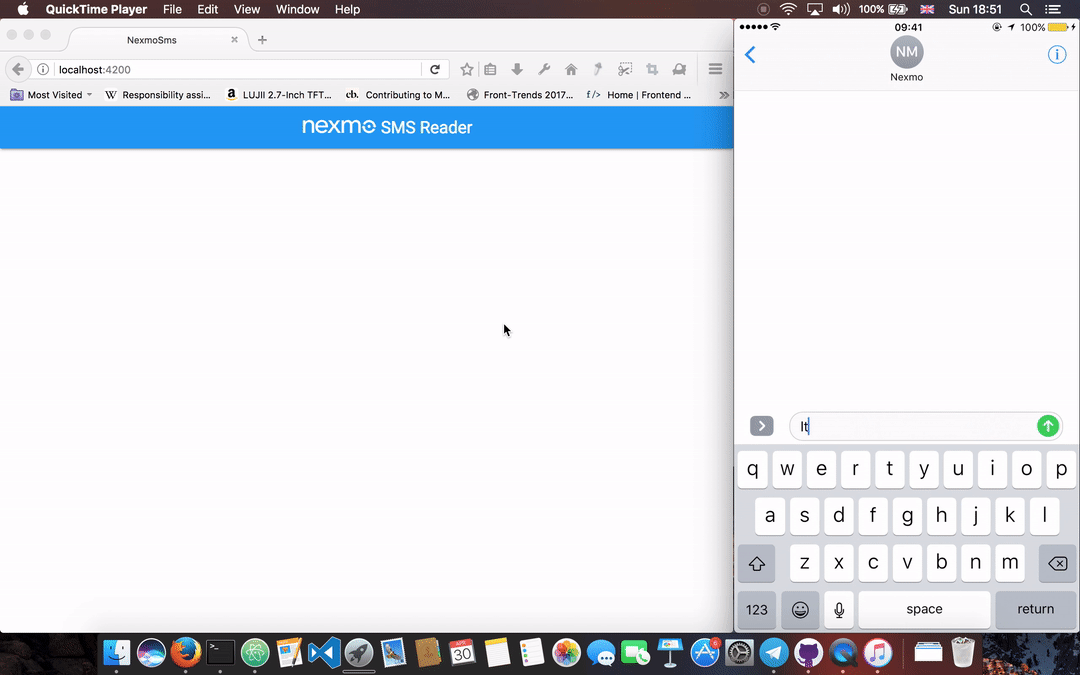Open the Firefox hamburger menu
Viewport: 1080px width, 675px height.
pos(716,70)
